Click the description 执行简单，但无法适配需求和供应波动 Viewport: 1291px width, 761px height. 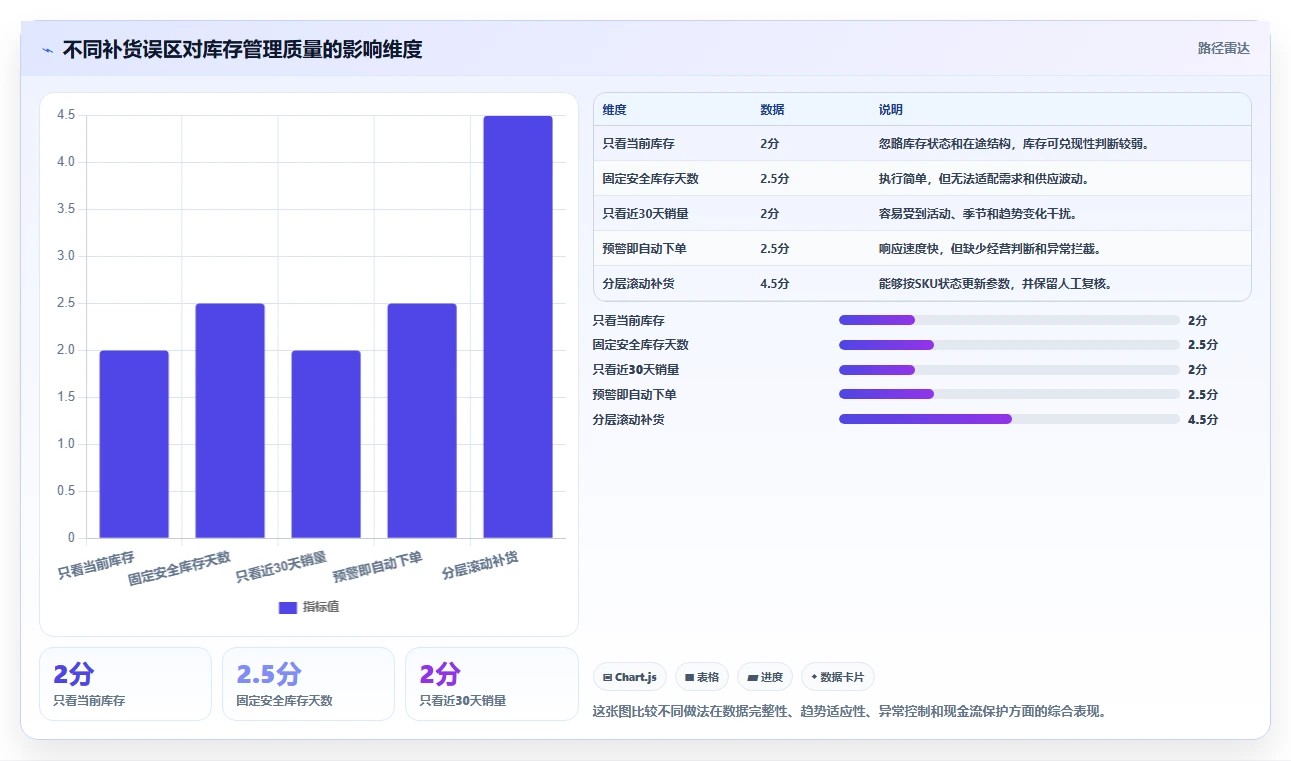pyautogui.click(x=983, y=179)
